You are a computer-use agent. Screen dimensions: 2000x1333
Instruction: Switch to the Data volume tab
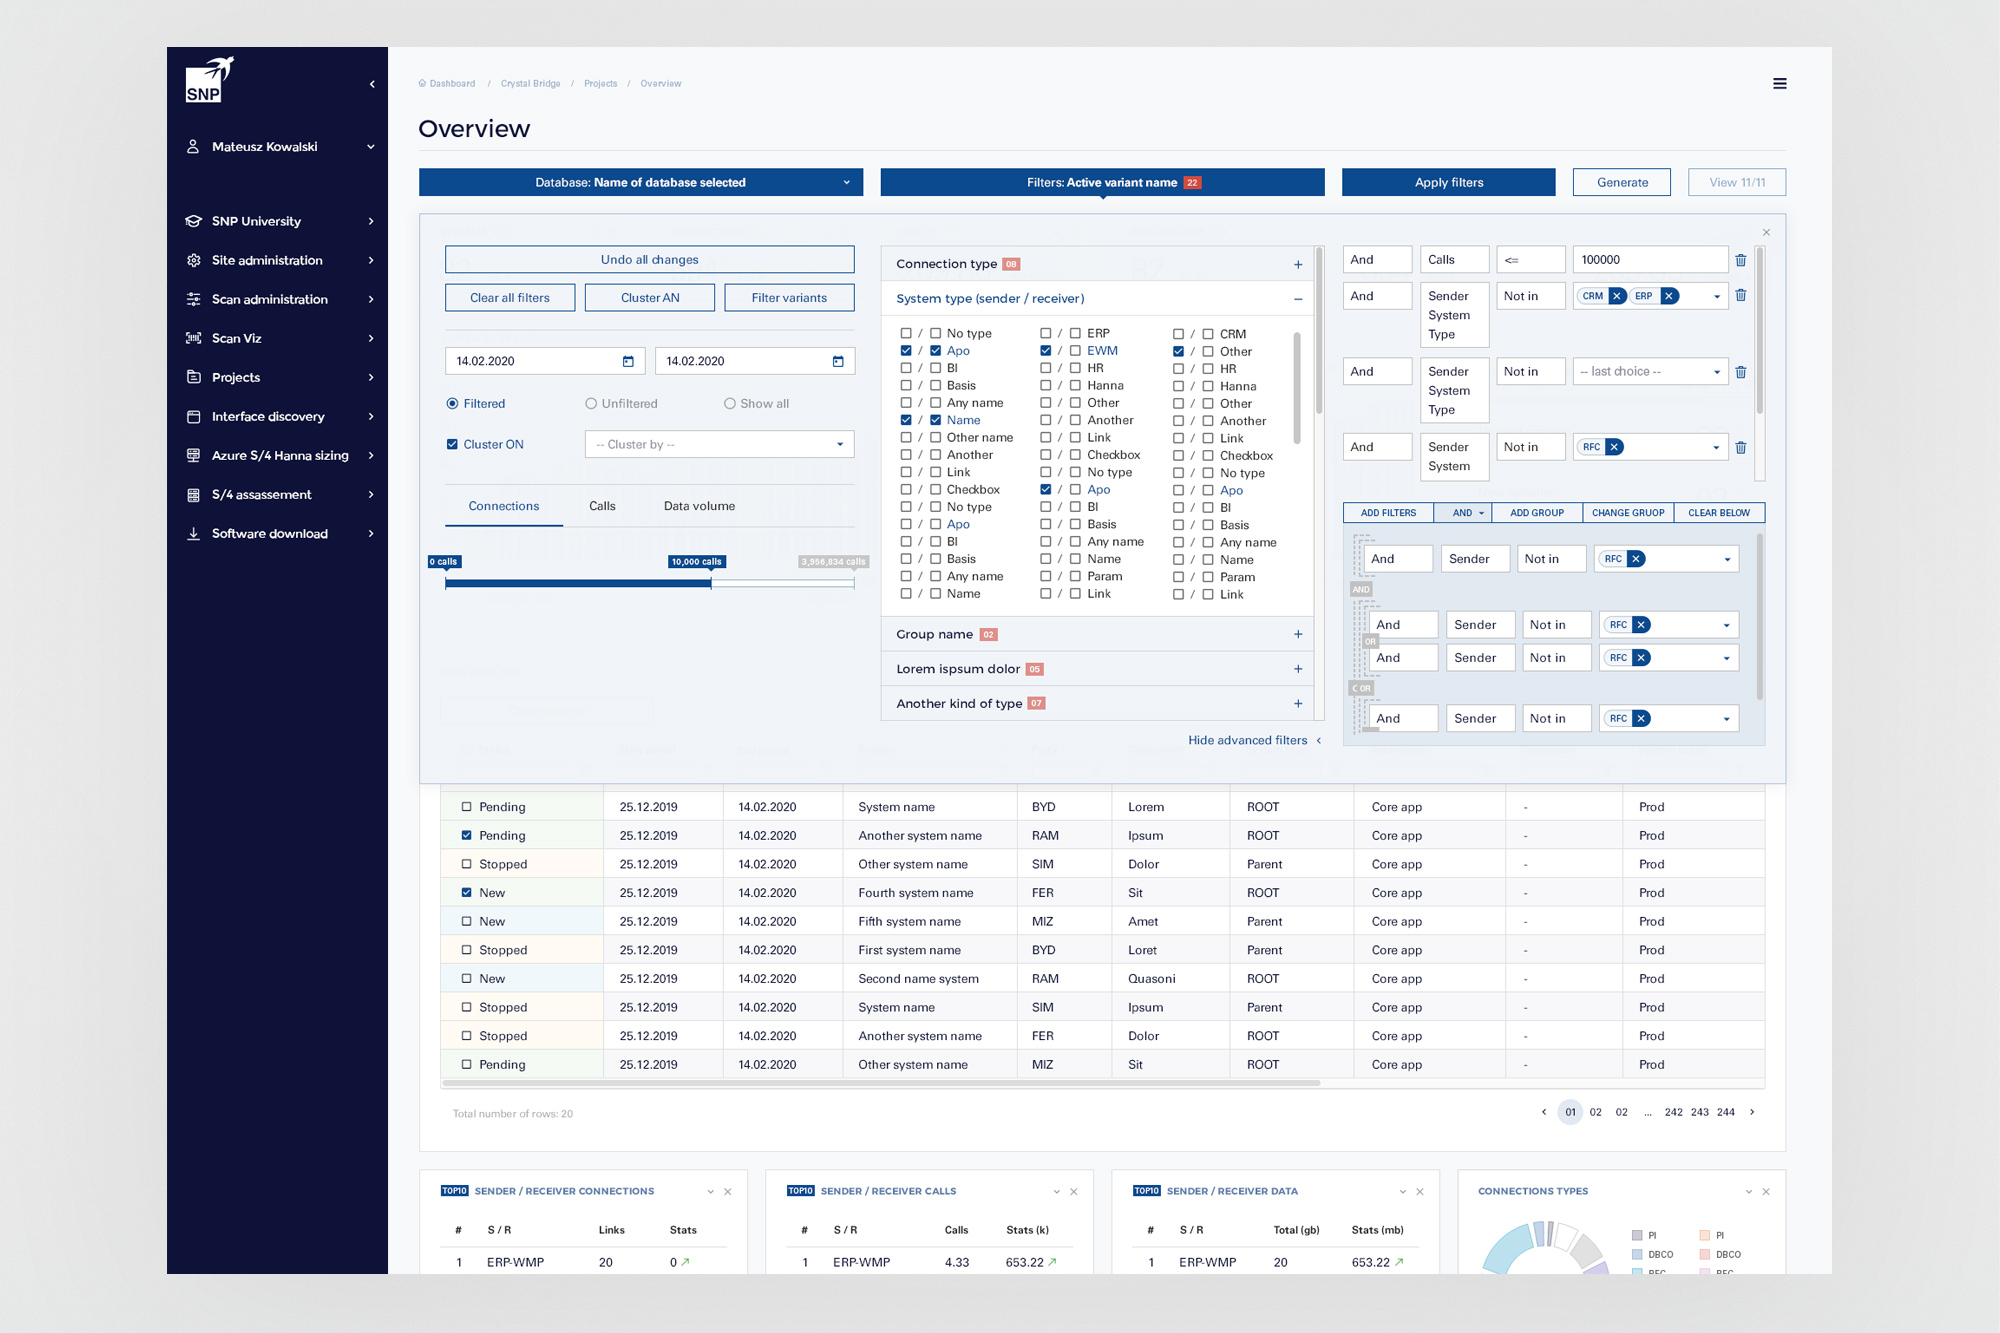pyautogui.click(x=699, y=506)
